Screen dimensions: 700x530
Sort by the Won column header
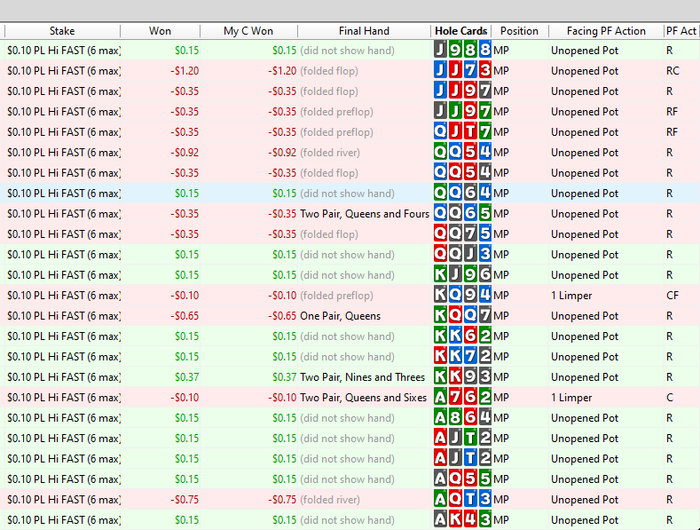160,31
